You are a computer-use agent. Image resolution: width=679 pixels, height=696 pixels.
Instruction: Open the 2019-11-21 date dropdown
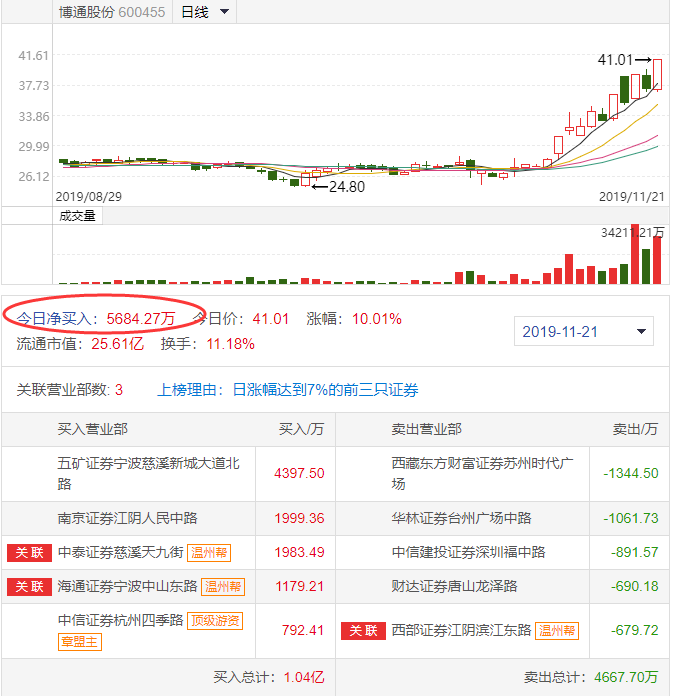[x=583, y=331]
